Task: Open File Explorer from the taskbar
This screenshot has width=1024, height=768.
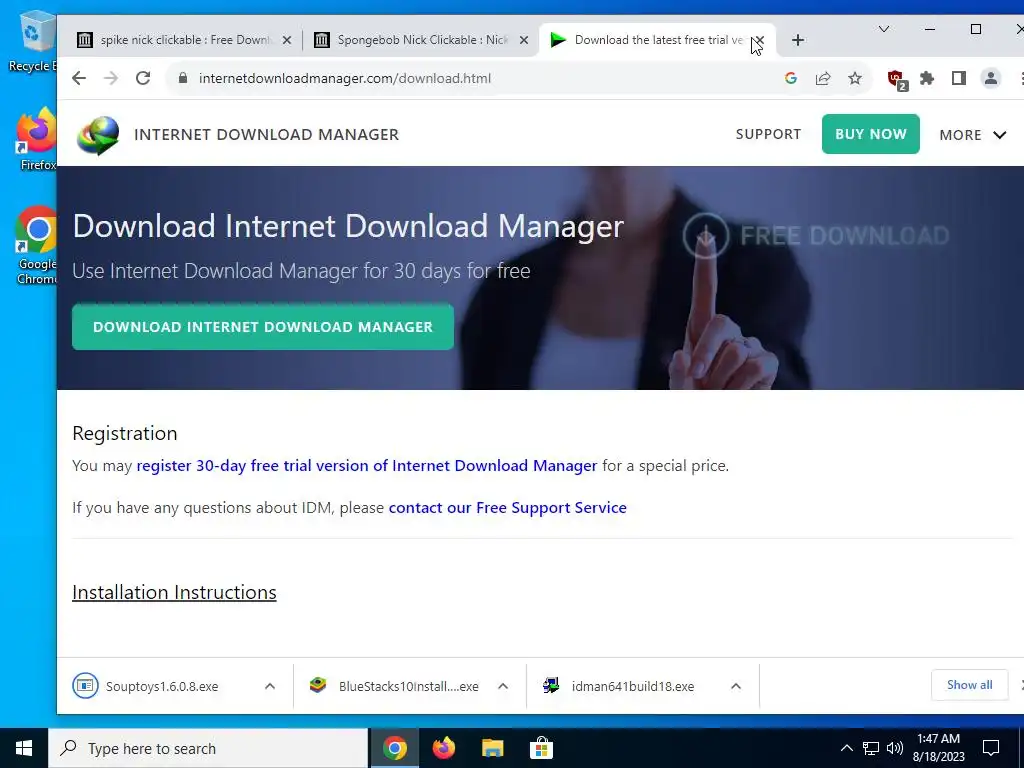Action: pos(492,748)
